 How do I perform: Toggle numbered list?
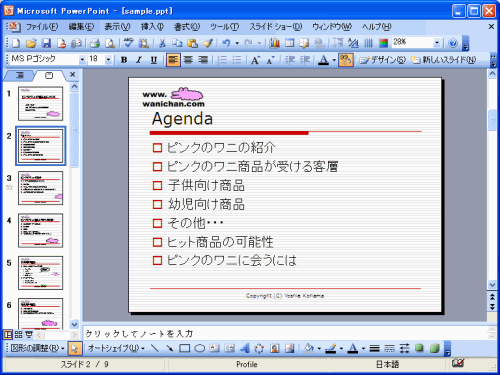222,60
